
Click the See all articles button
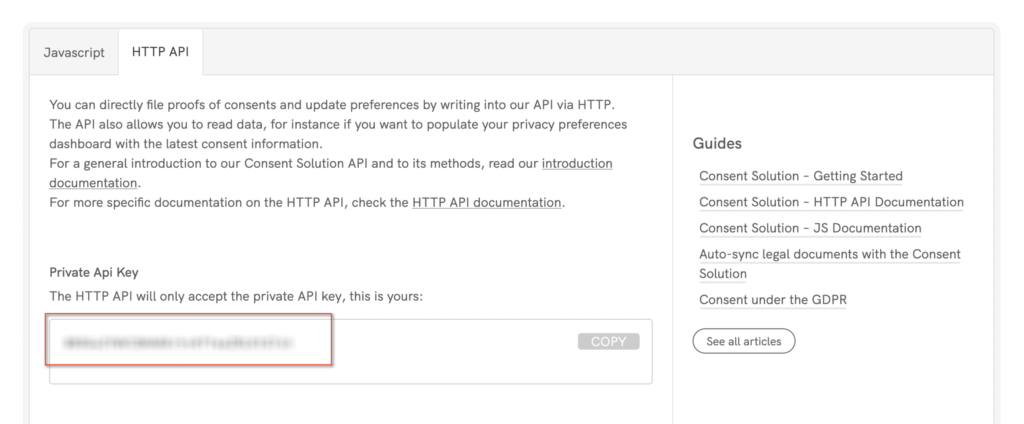[x=743, y=341]
